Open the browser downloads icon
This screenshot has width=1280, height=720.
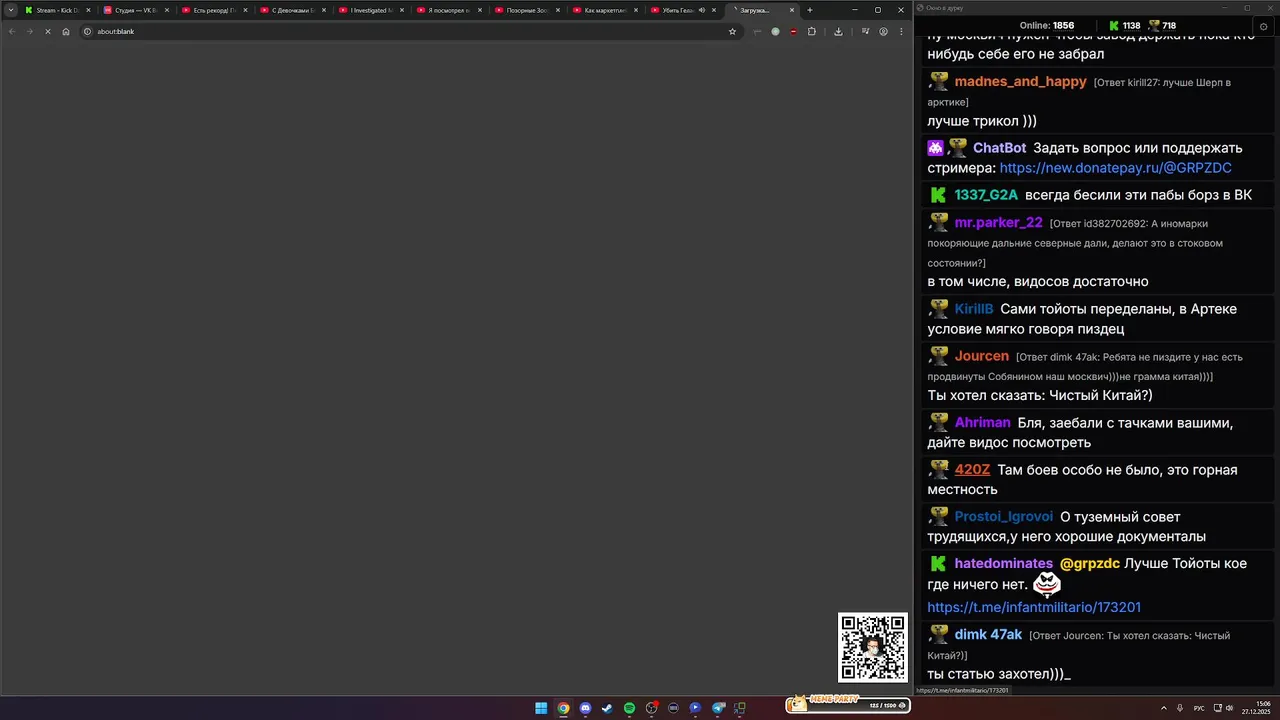coord(838,31)
